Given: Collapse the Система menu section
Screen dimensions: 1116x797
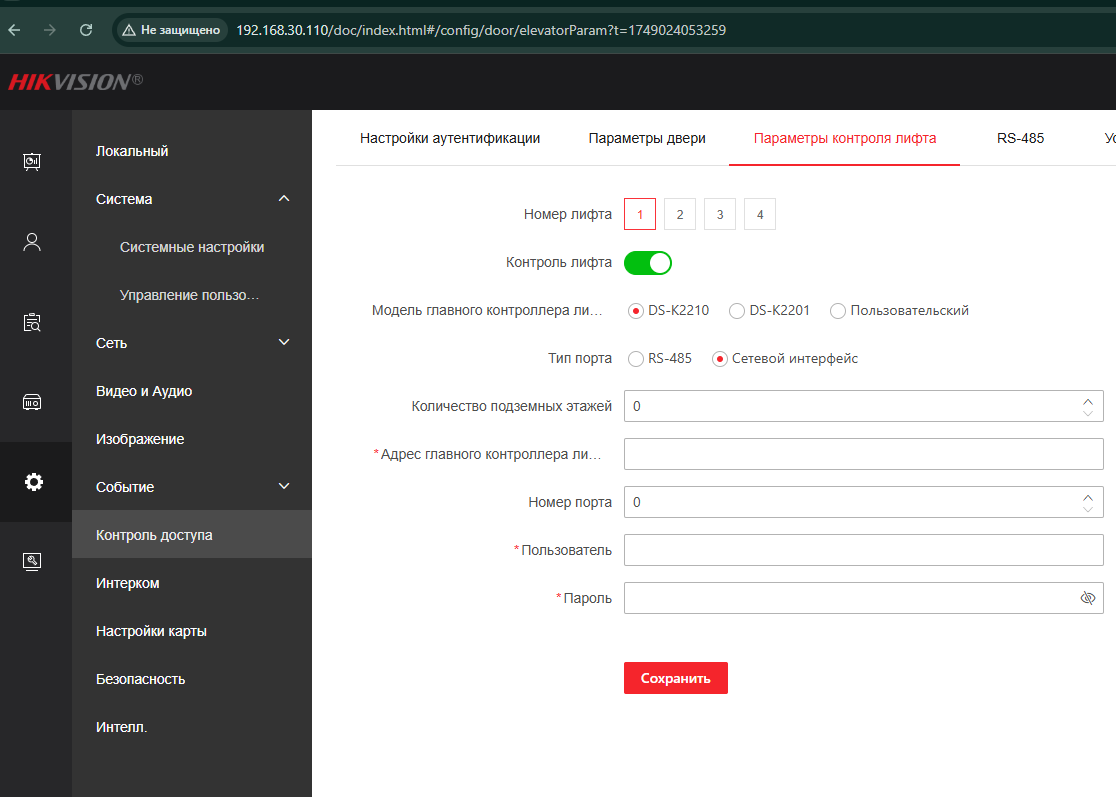Looking at the screenshot, I should (x=284, y=199).
